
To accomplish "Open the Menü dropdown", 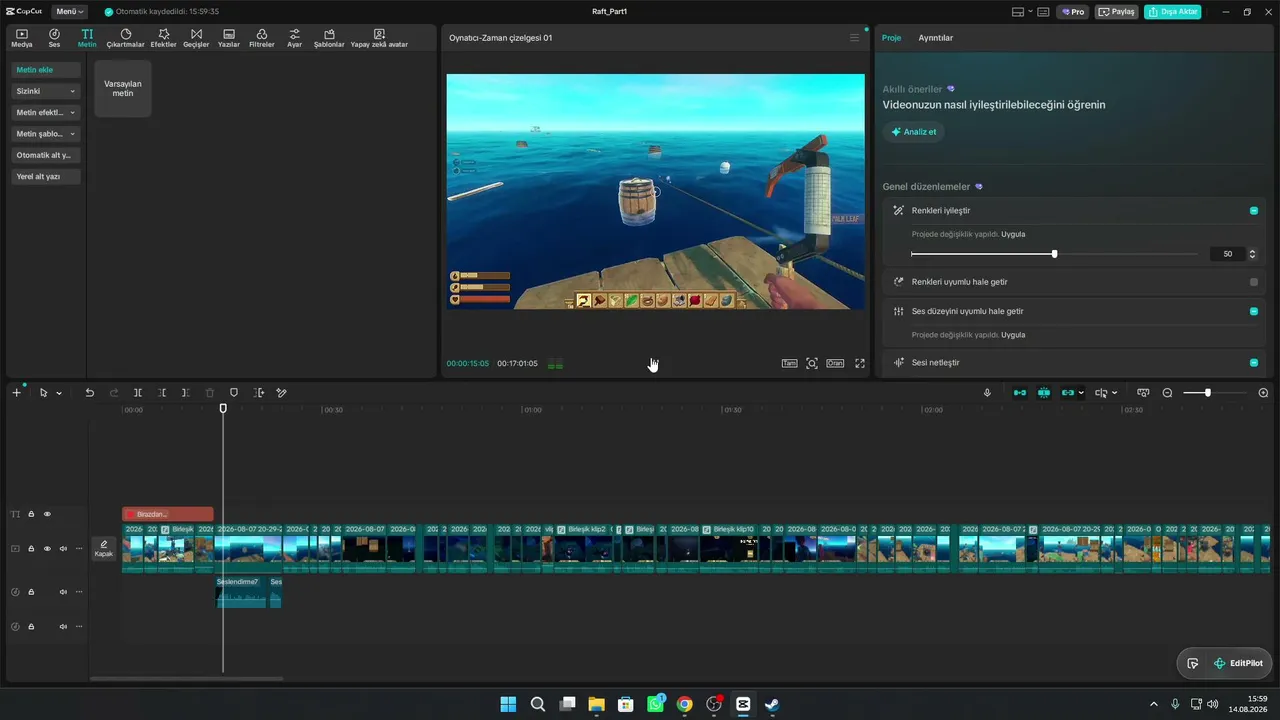I will (x=69, y=12).
